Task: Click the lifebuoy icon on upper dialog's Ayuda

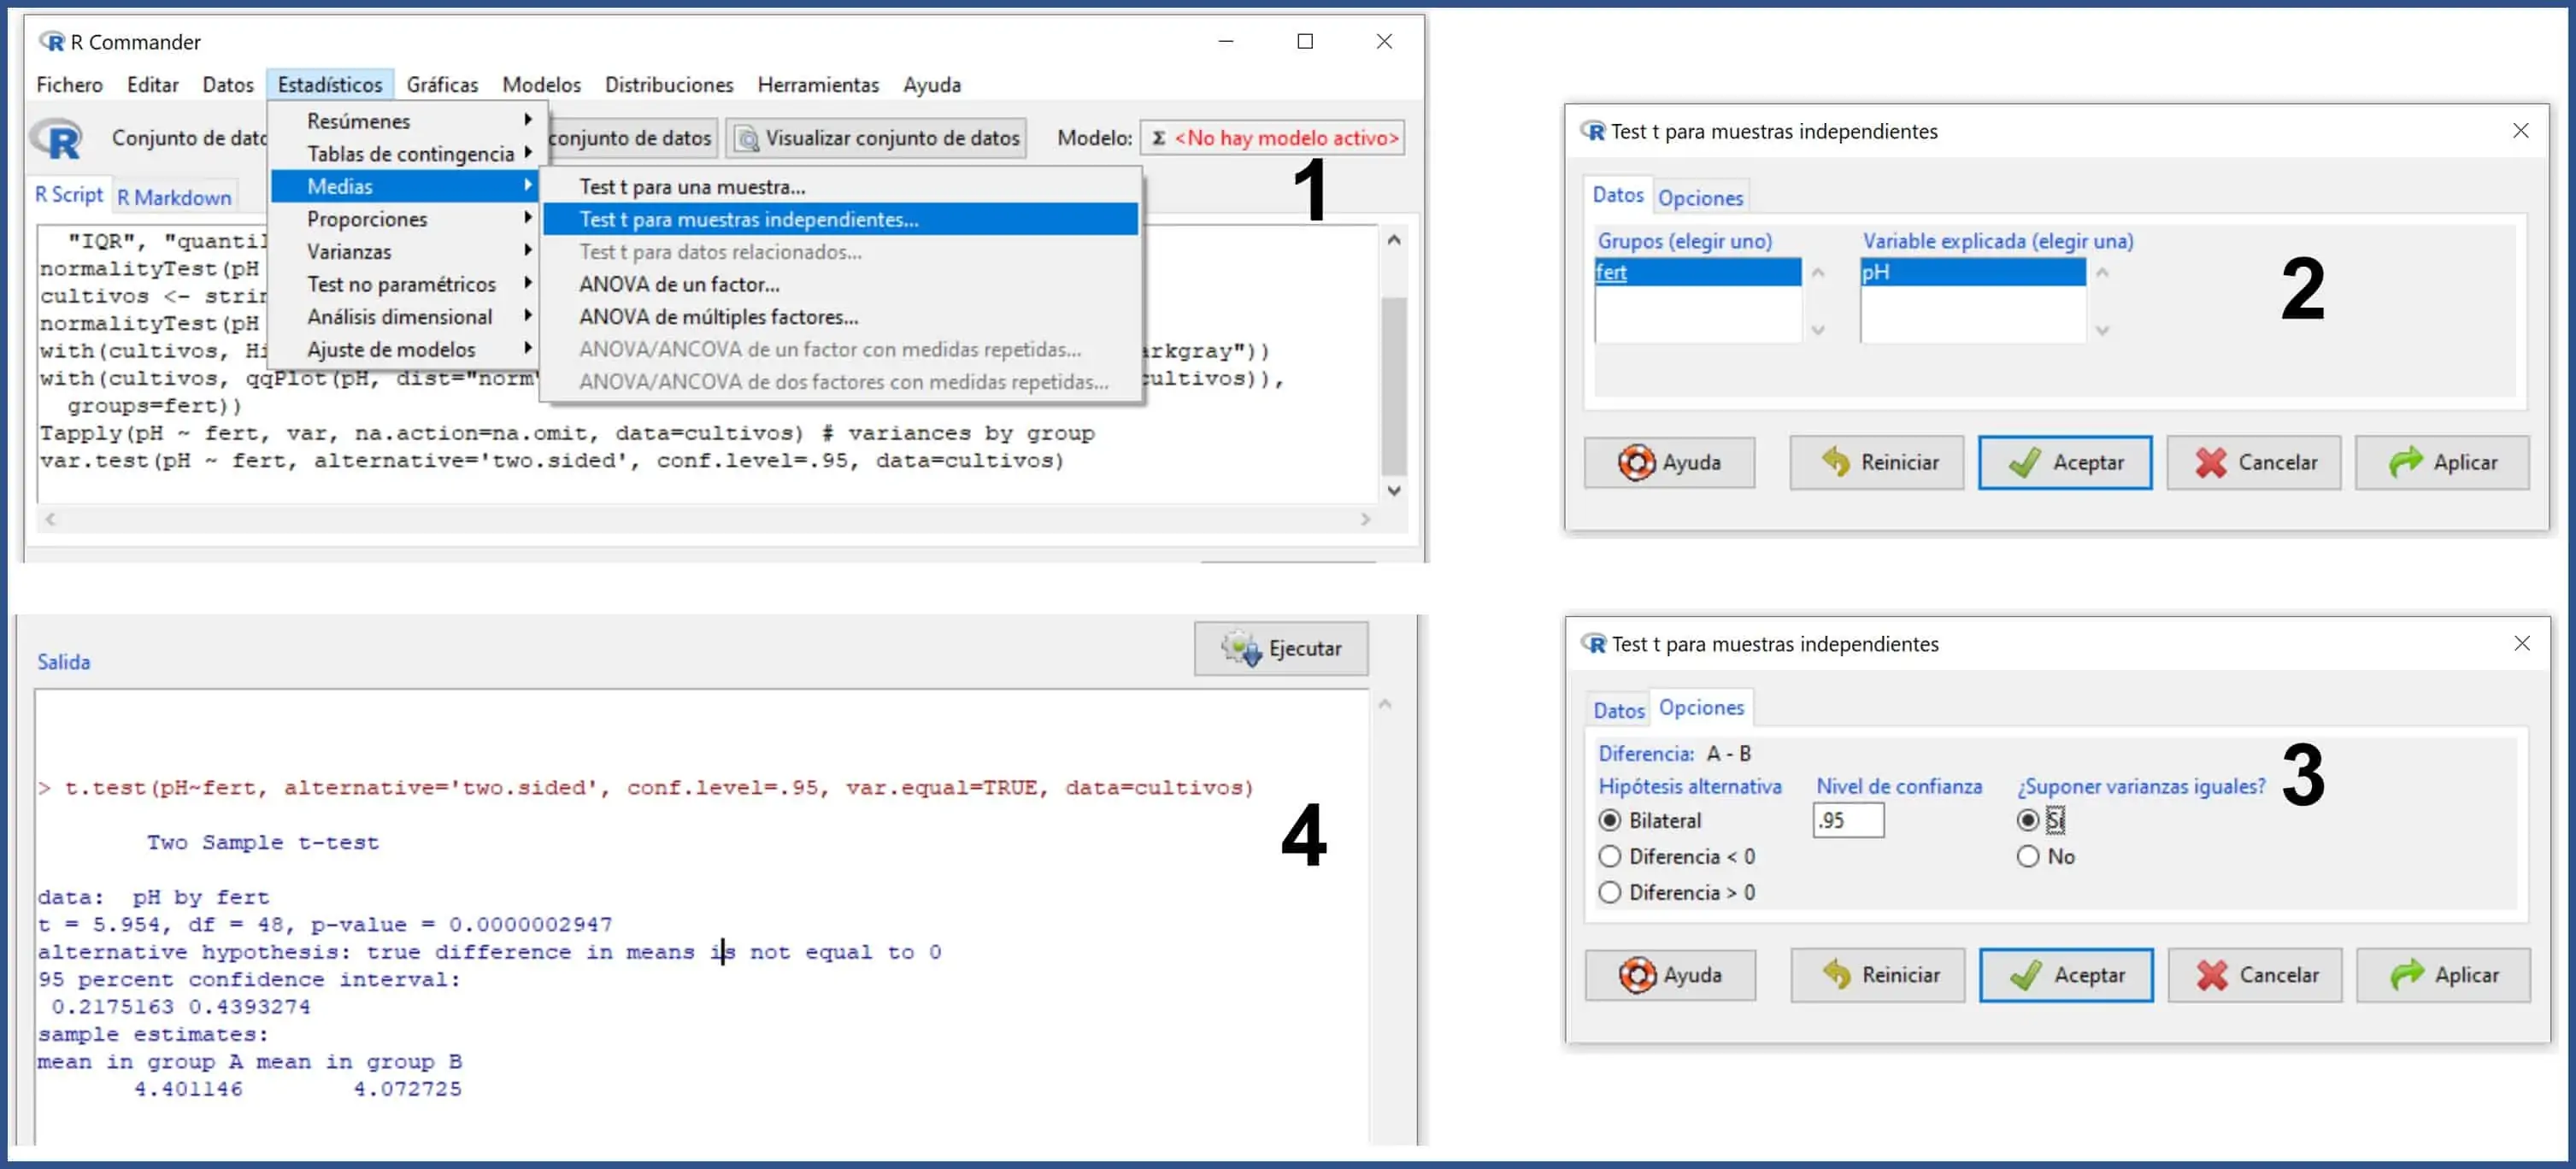Action: pyautogui.click(x=1636, y=462)
